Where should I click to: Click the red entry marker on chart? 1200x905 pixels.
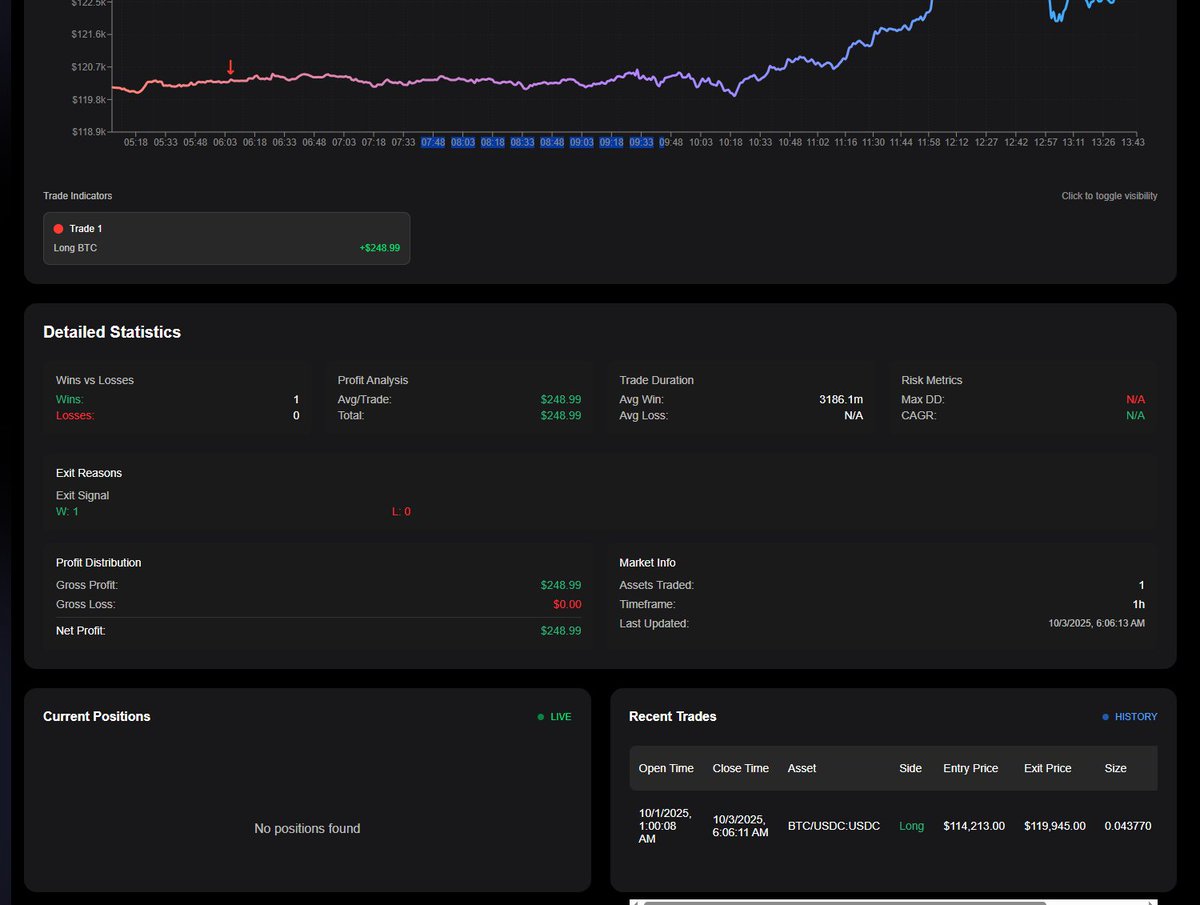coord(231,68)
